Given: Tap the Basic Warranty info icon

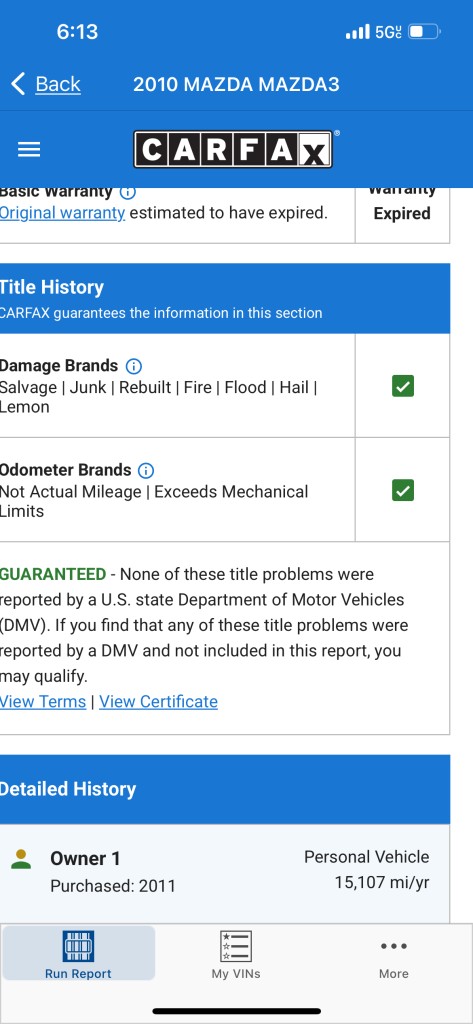Looking at the screenshot, I should (128, 192).
